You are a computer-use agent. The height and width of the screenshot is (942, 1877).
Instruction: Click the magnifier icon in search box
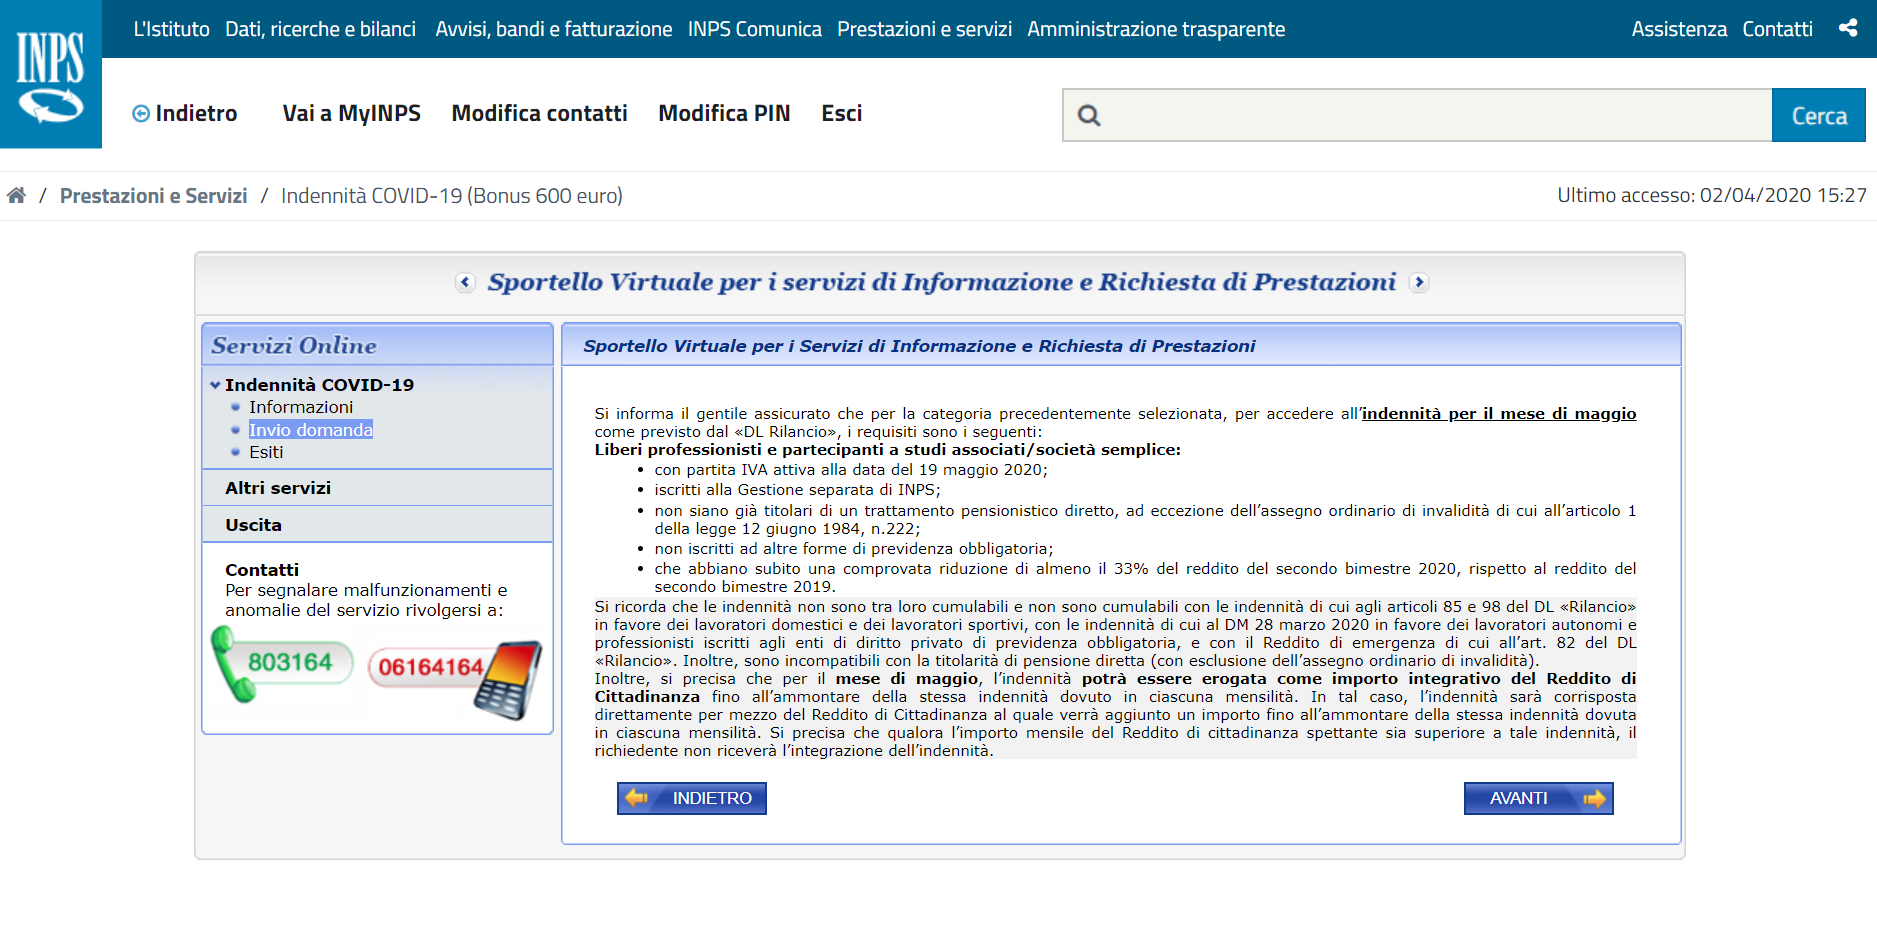(1089, 116)
